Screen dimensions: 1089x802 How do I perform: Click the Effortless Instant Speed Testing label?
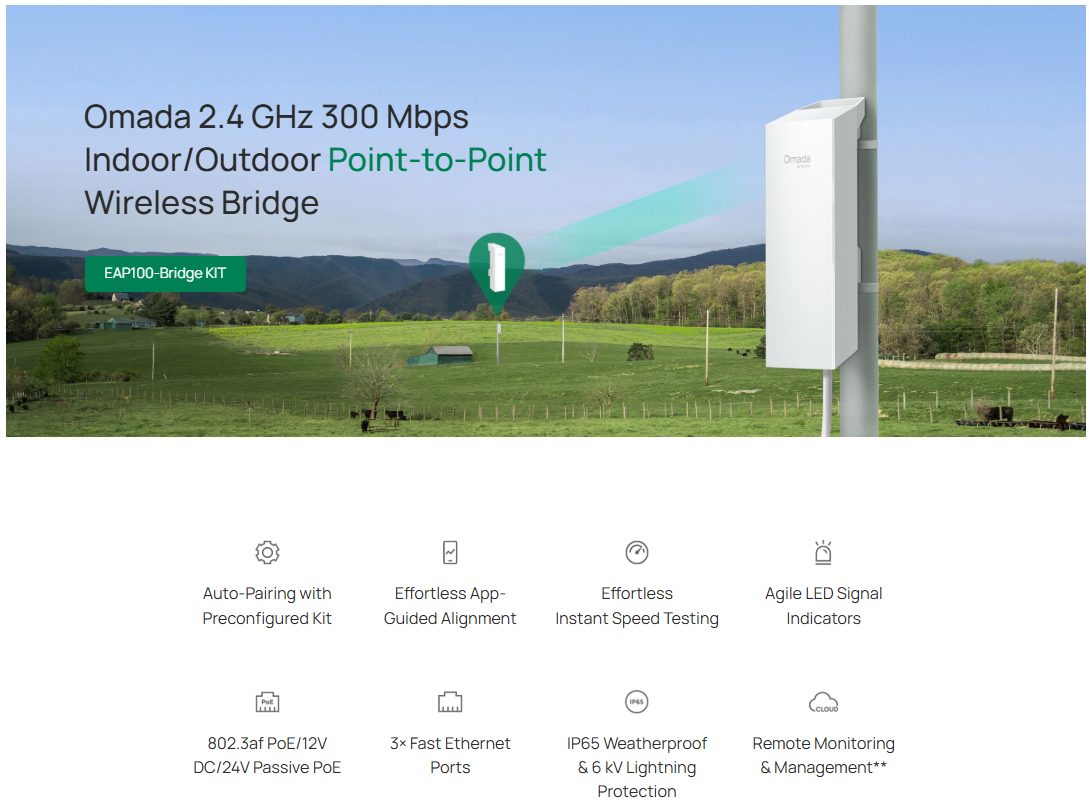pos(637,606)
